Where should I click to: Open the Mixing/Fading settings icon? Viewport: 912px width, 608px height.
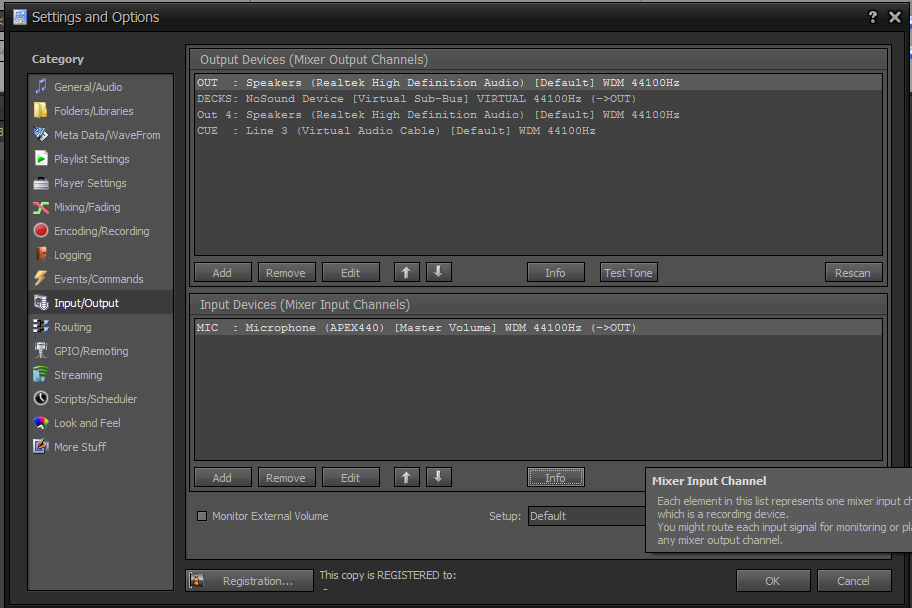(42, 207)
